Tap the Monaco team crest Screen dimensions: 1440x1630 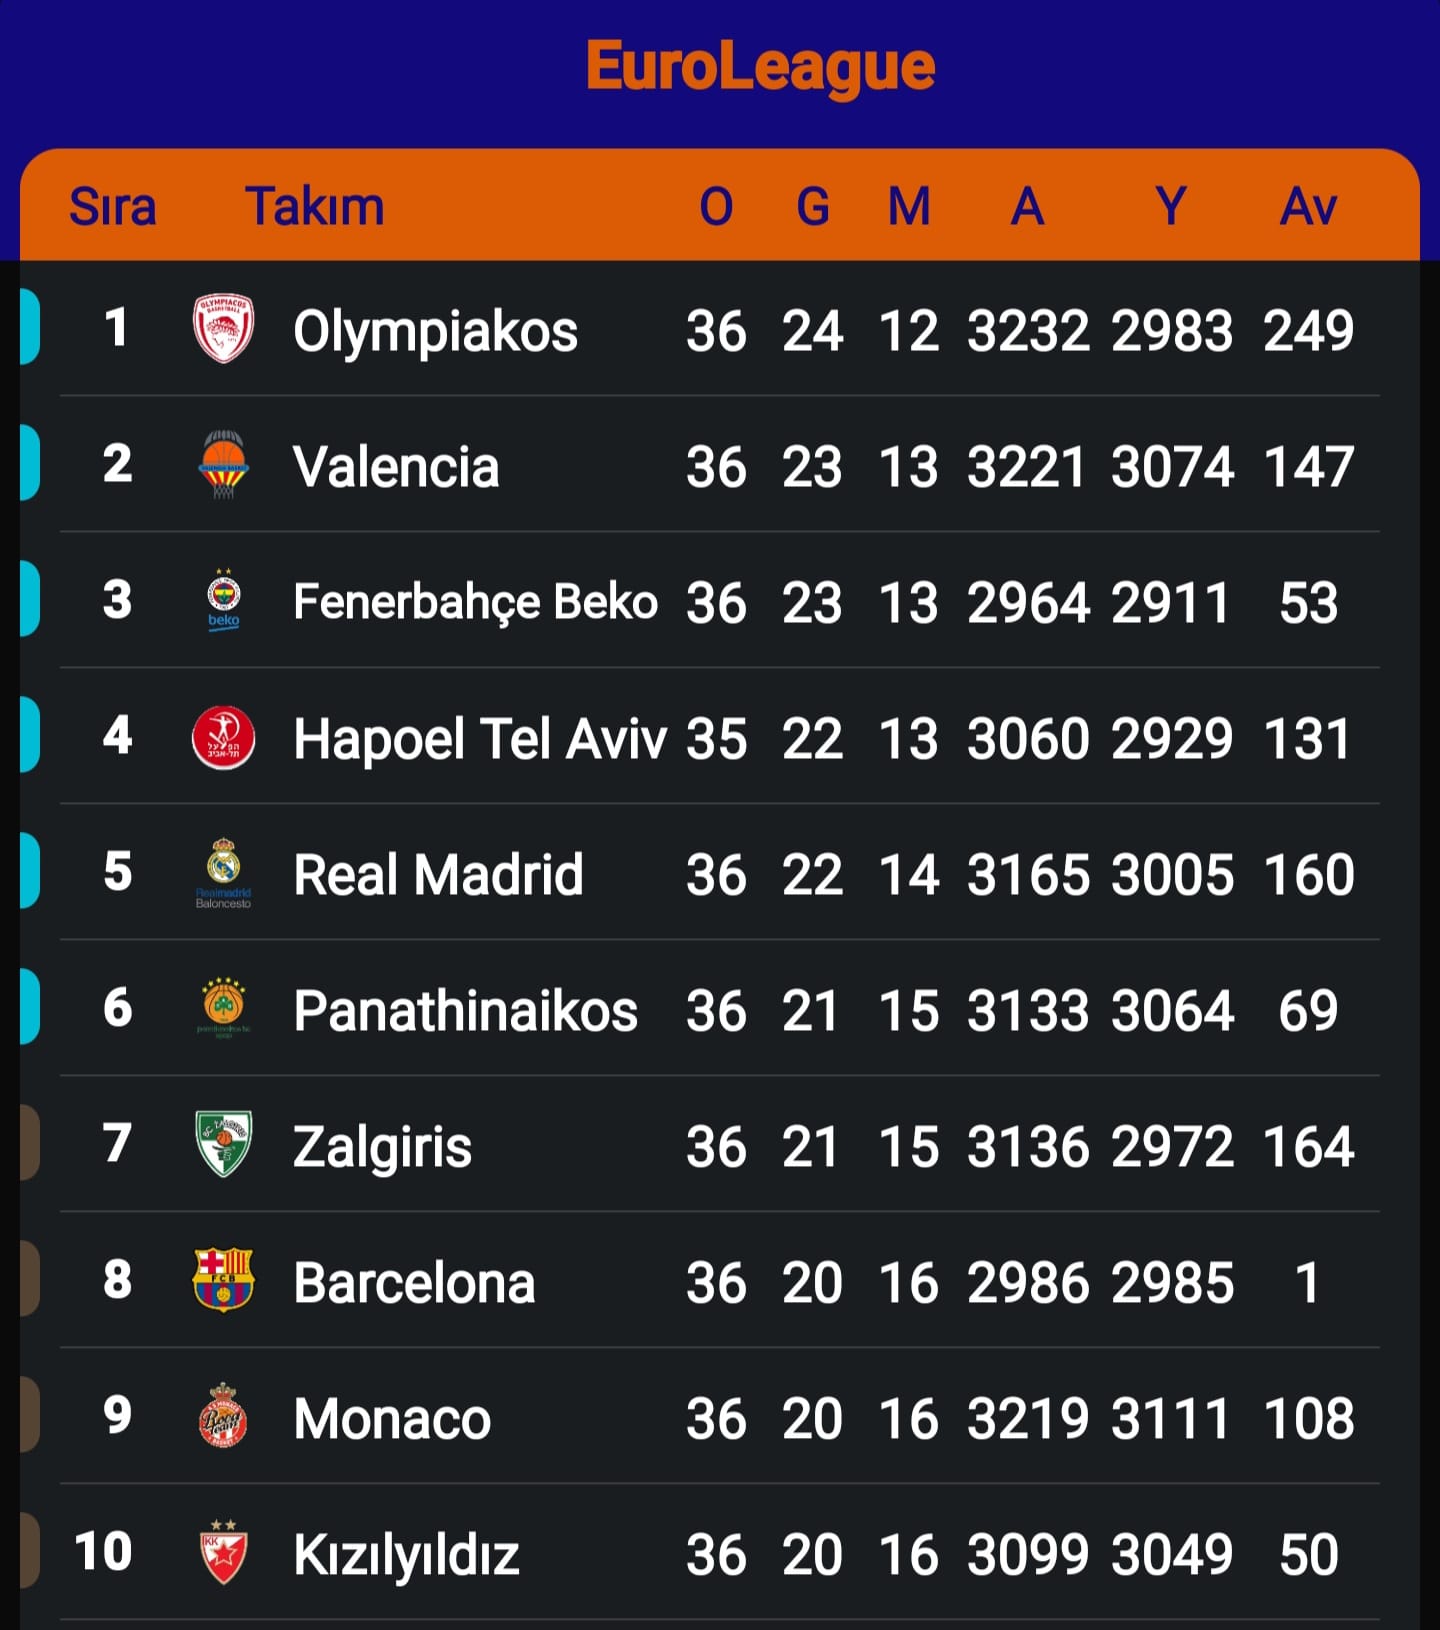(223, 1416)
